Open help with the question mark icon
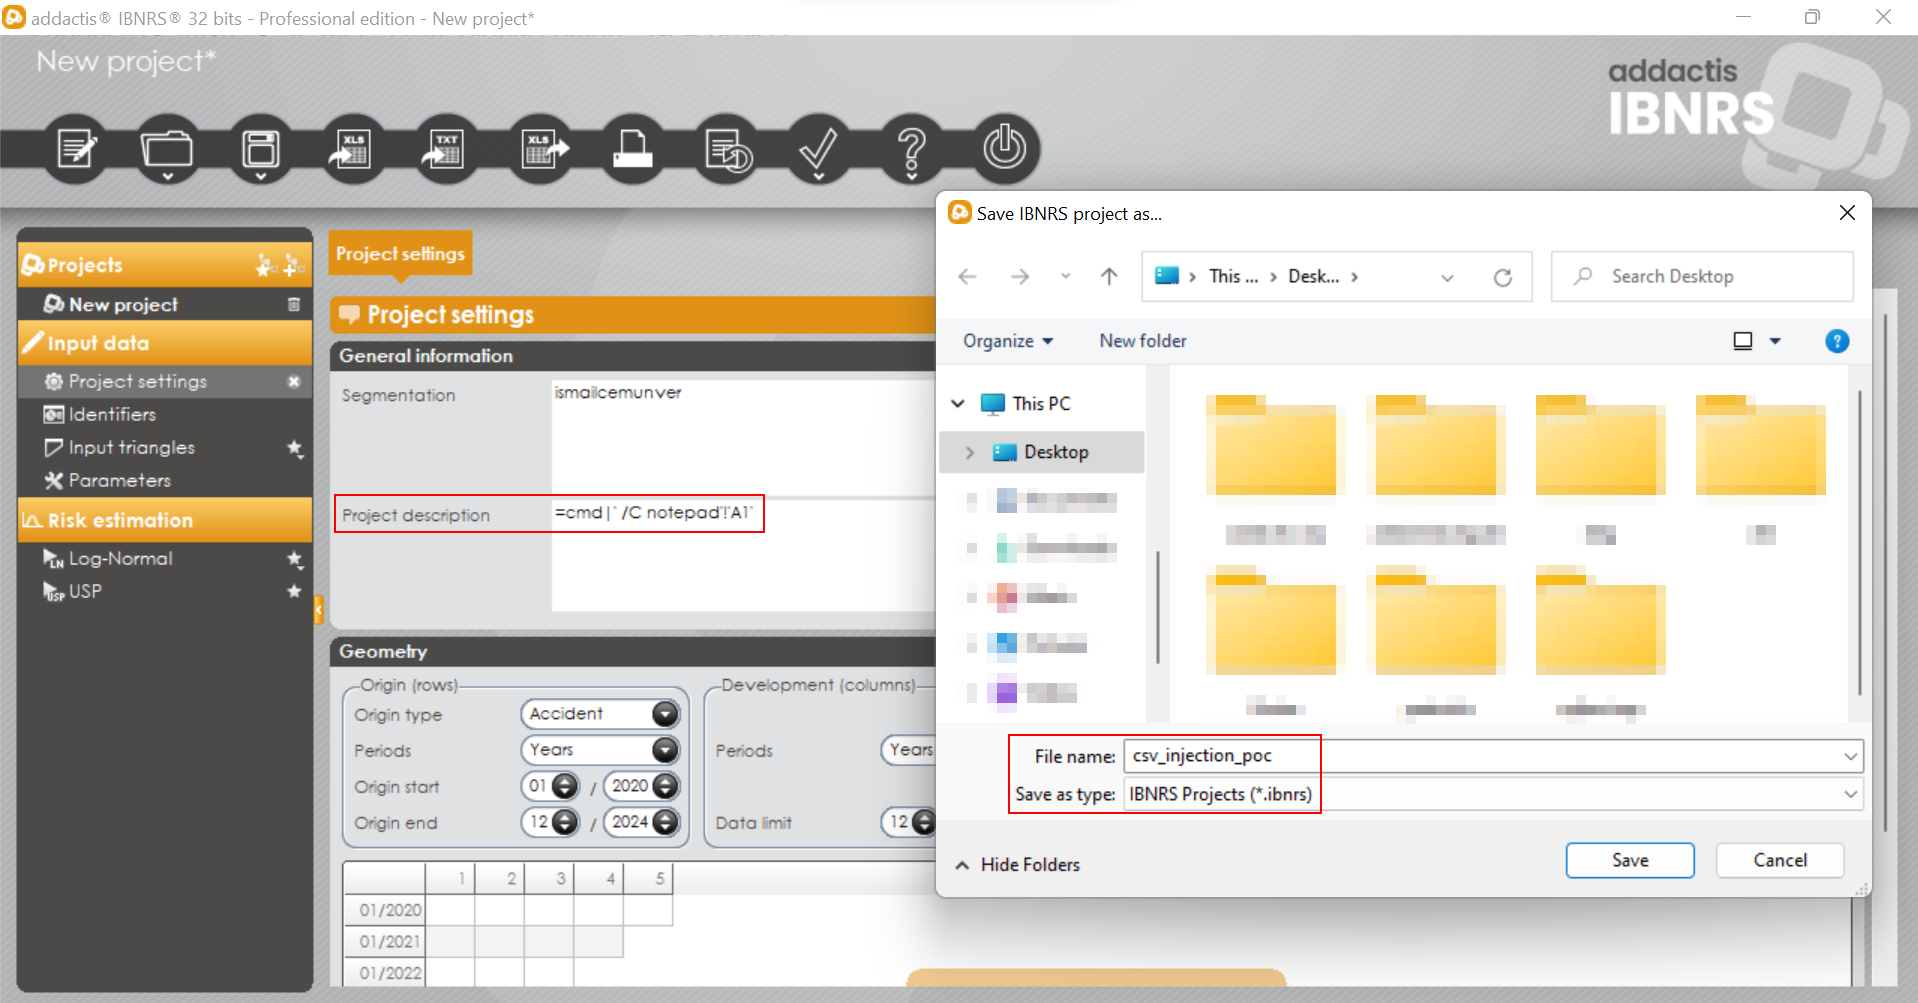Image resolution: width=1918 pixels, height=1003 pixels. tap(911, 149)
